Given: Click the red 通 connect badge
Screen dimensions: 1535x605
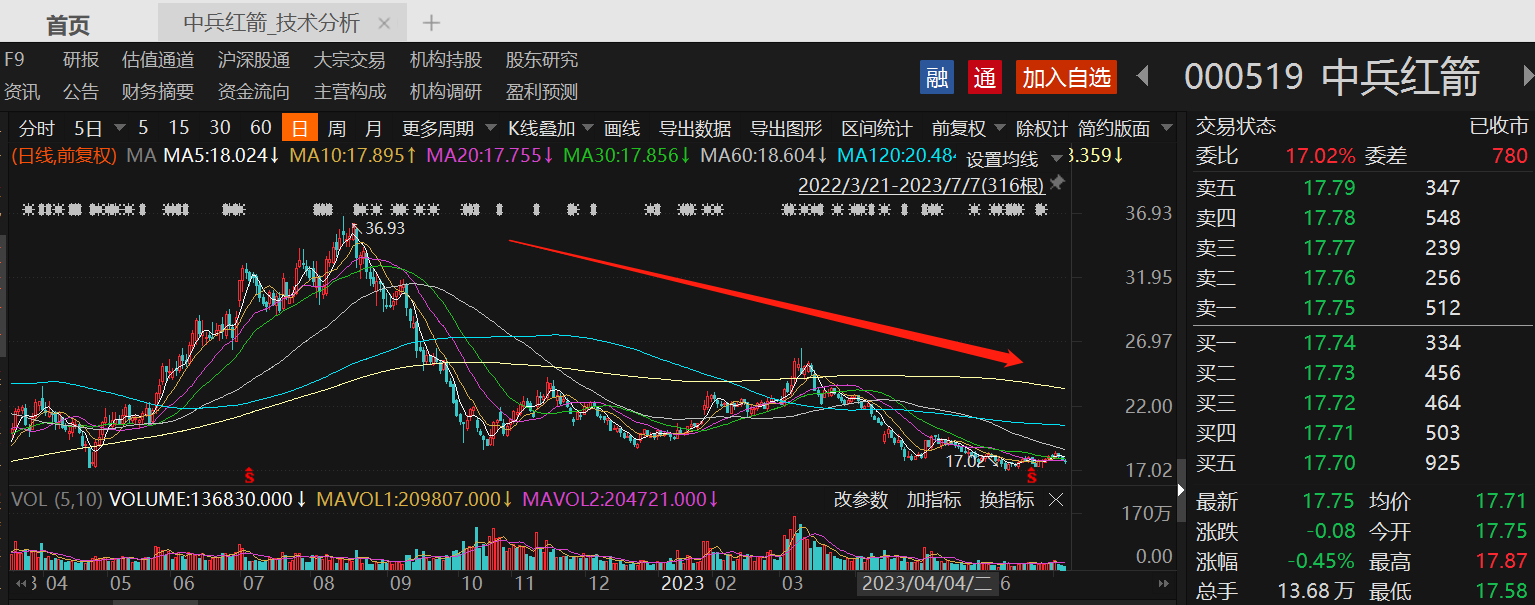Looking at the screenshot, I should coord(985,77).
